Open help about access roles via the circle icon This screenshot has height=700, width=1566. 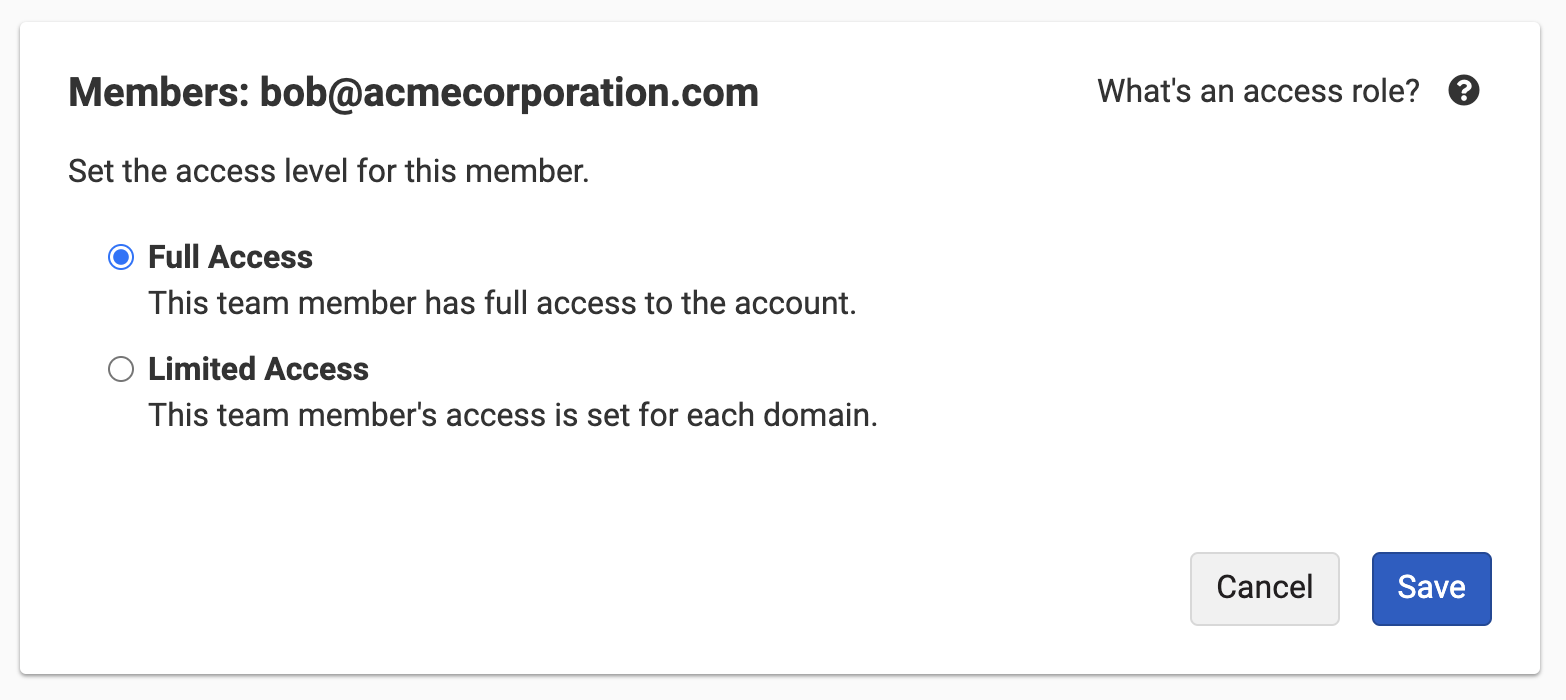tap(1464, 91)
